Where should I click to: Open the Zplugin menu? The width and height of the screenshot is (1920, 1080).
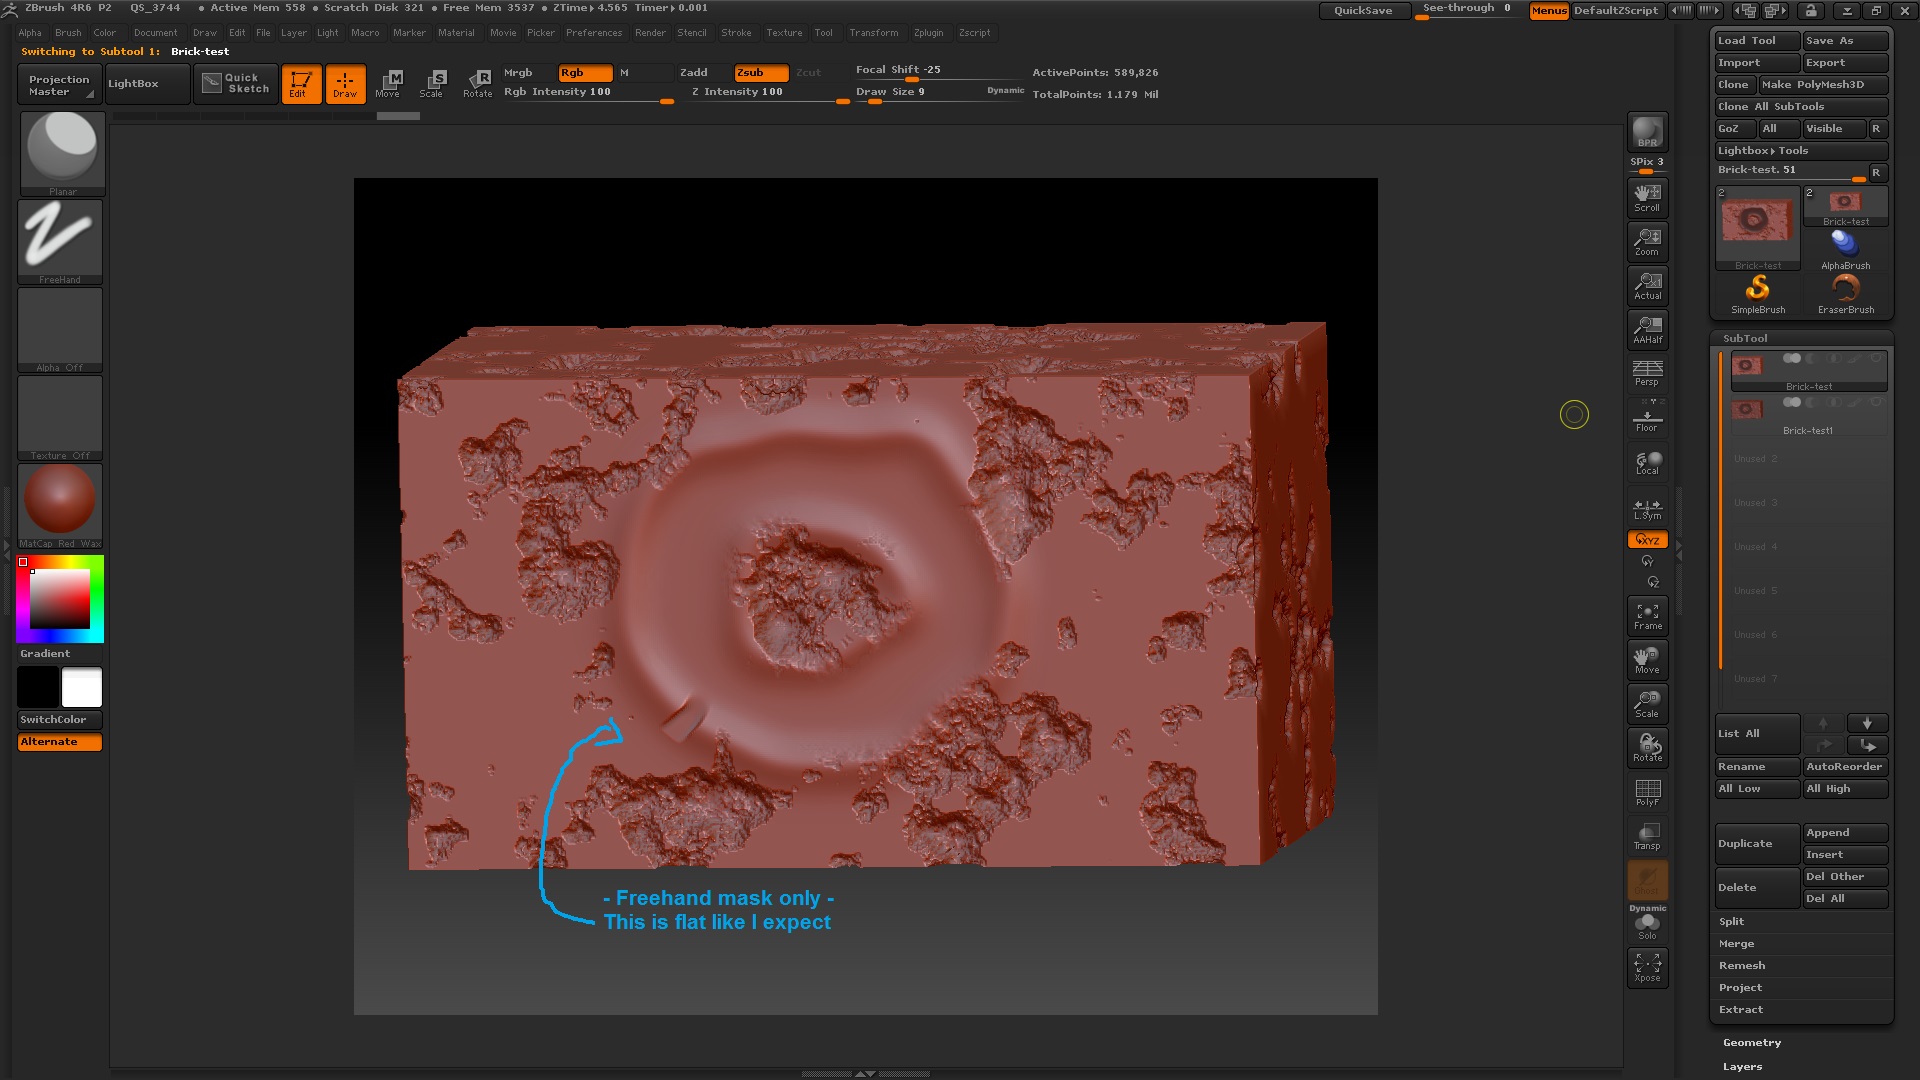point(928,32)
